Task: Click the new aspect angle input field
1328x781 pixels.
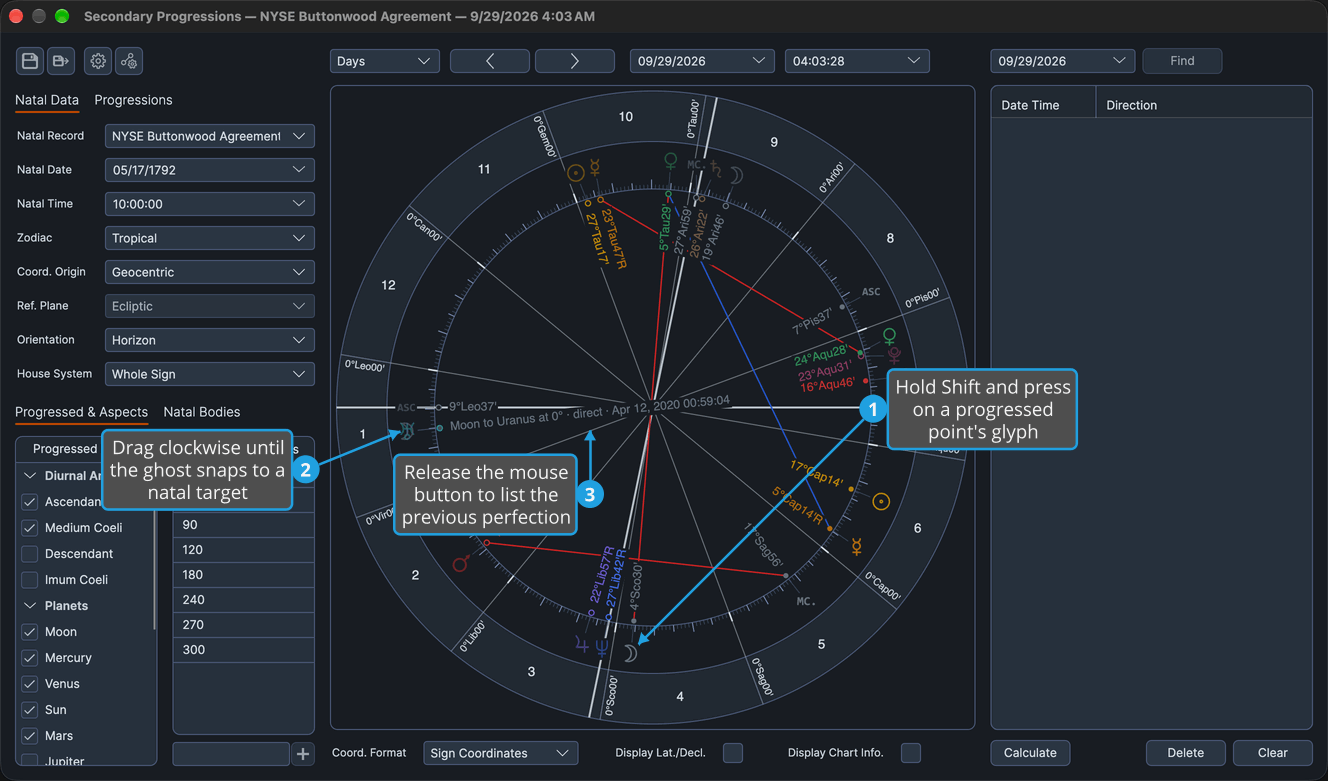Action: click(231, 753)
